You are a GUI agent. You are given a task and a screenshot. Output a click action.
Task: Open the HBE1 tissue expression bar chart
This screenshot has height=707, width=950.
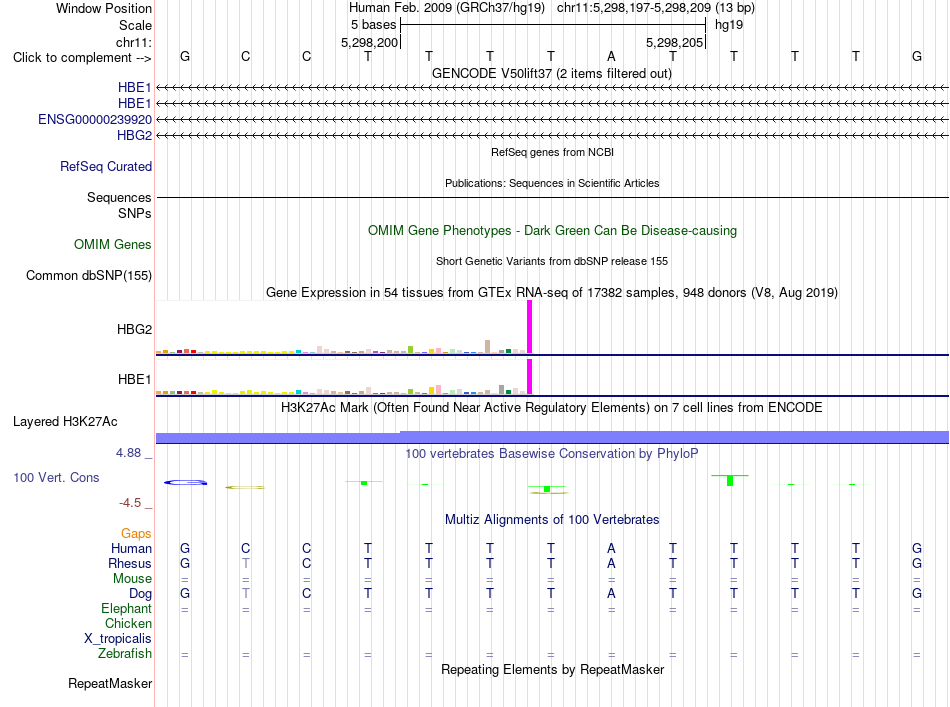[x=344, y=377]
